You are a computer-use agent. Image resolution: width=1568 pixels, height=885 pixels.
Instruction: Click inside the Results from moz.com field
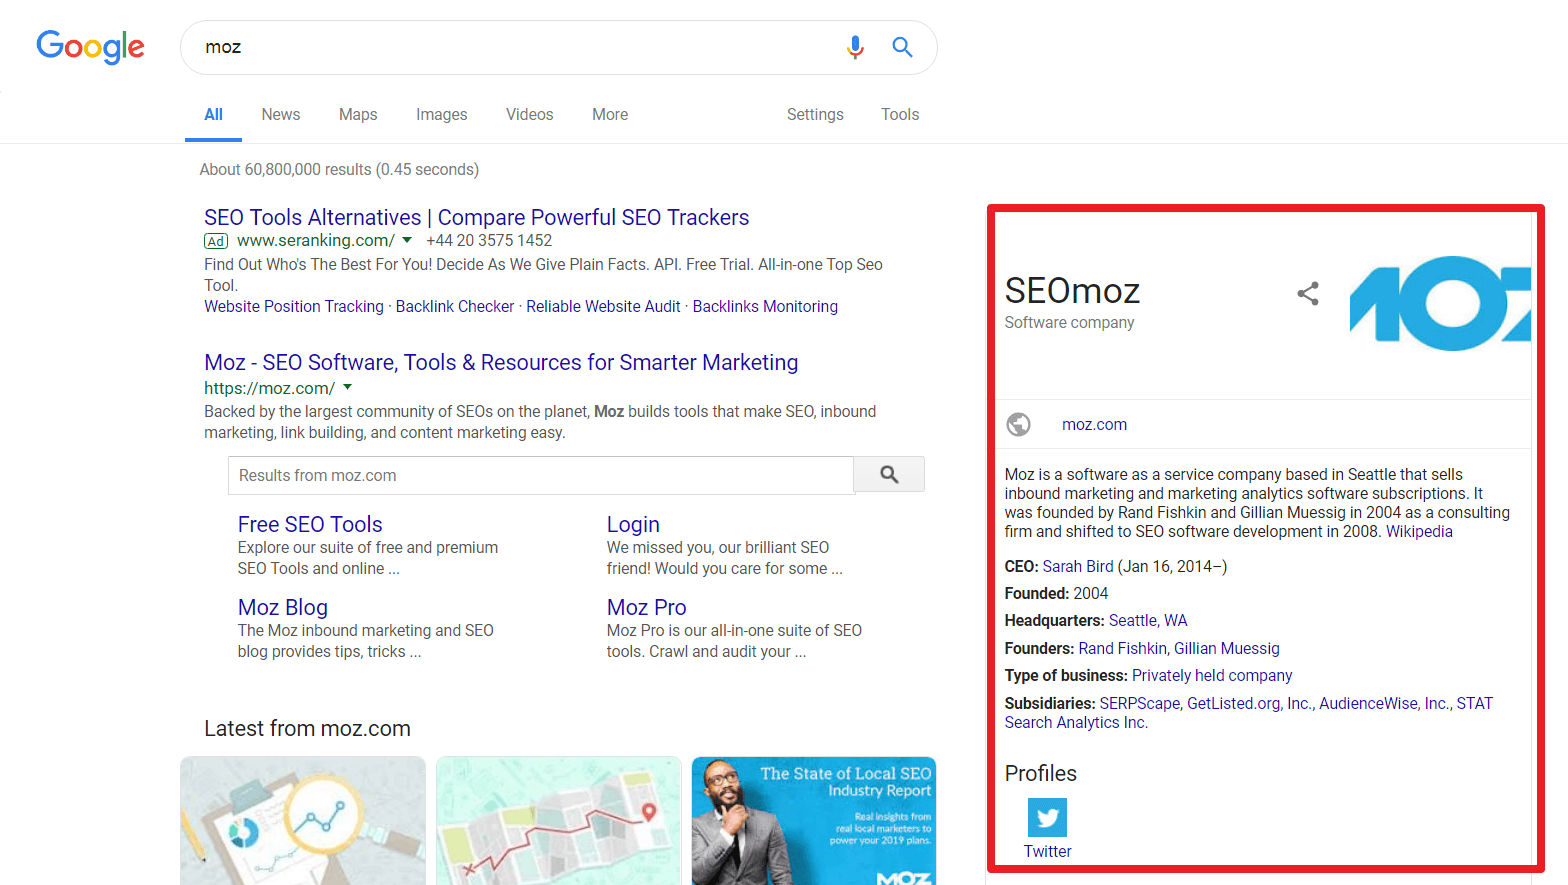(x=540, y=475)
